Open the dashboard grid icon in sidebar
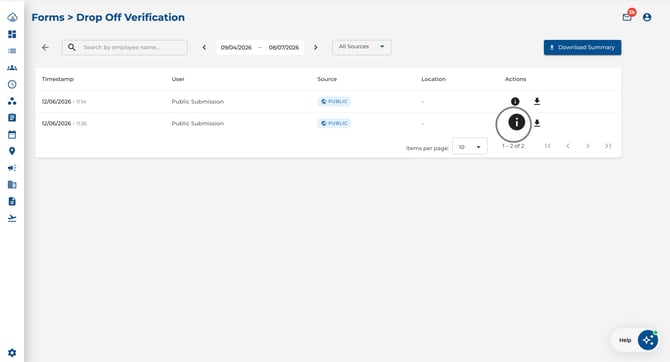 (12, 34)
